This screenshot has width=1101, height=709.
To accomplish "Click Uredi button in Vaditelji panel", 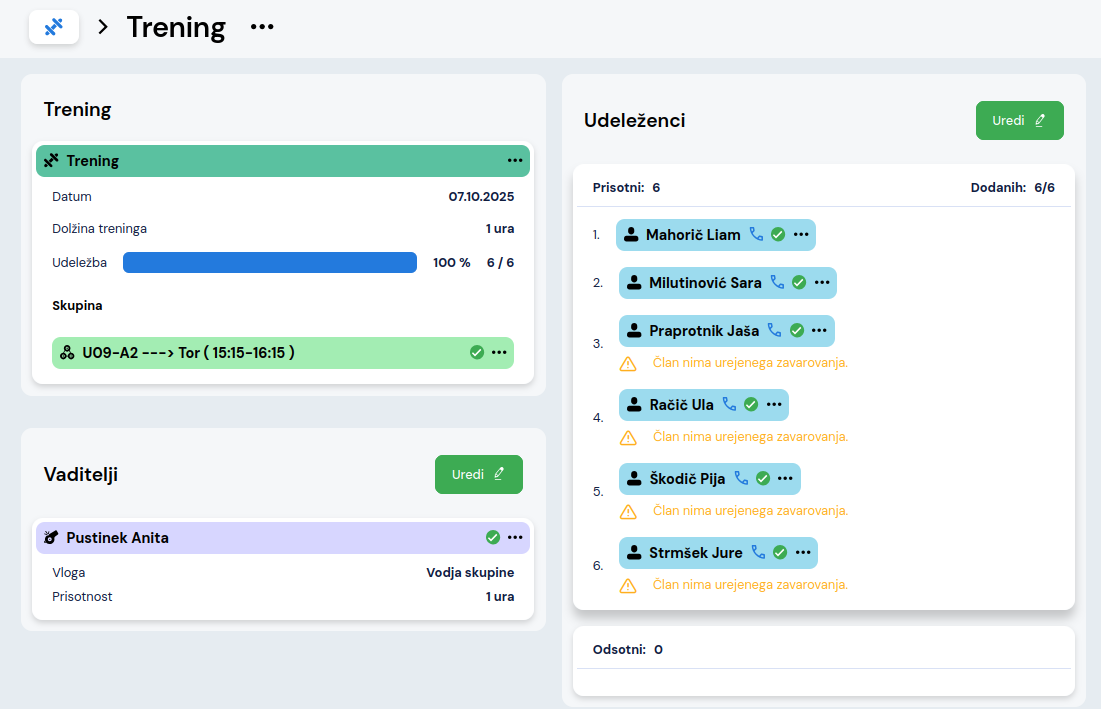I will point(478,475).
